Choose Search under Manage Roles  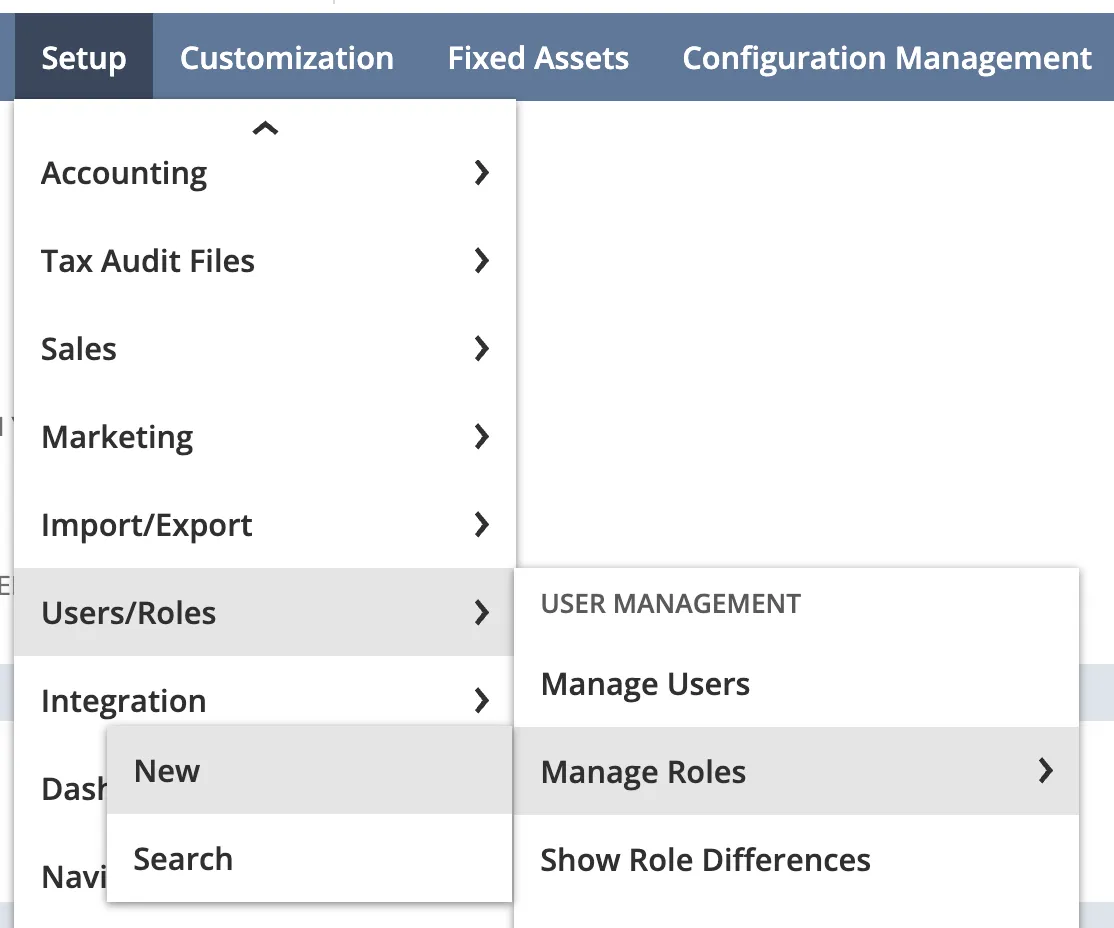click(x=310, y=858)
